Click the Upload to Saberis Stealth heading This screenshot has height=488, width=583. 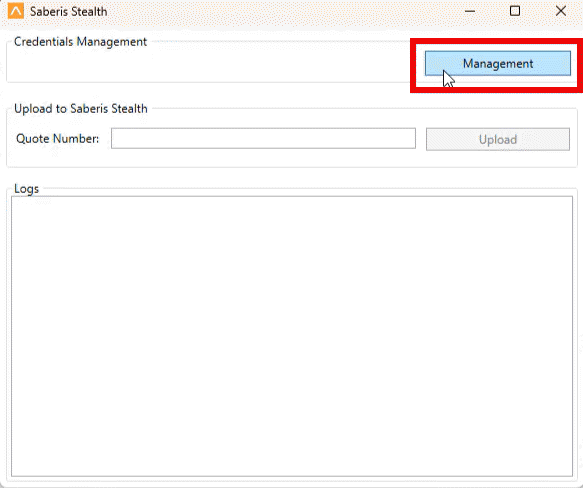pos(81,109)
